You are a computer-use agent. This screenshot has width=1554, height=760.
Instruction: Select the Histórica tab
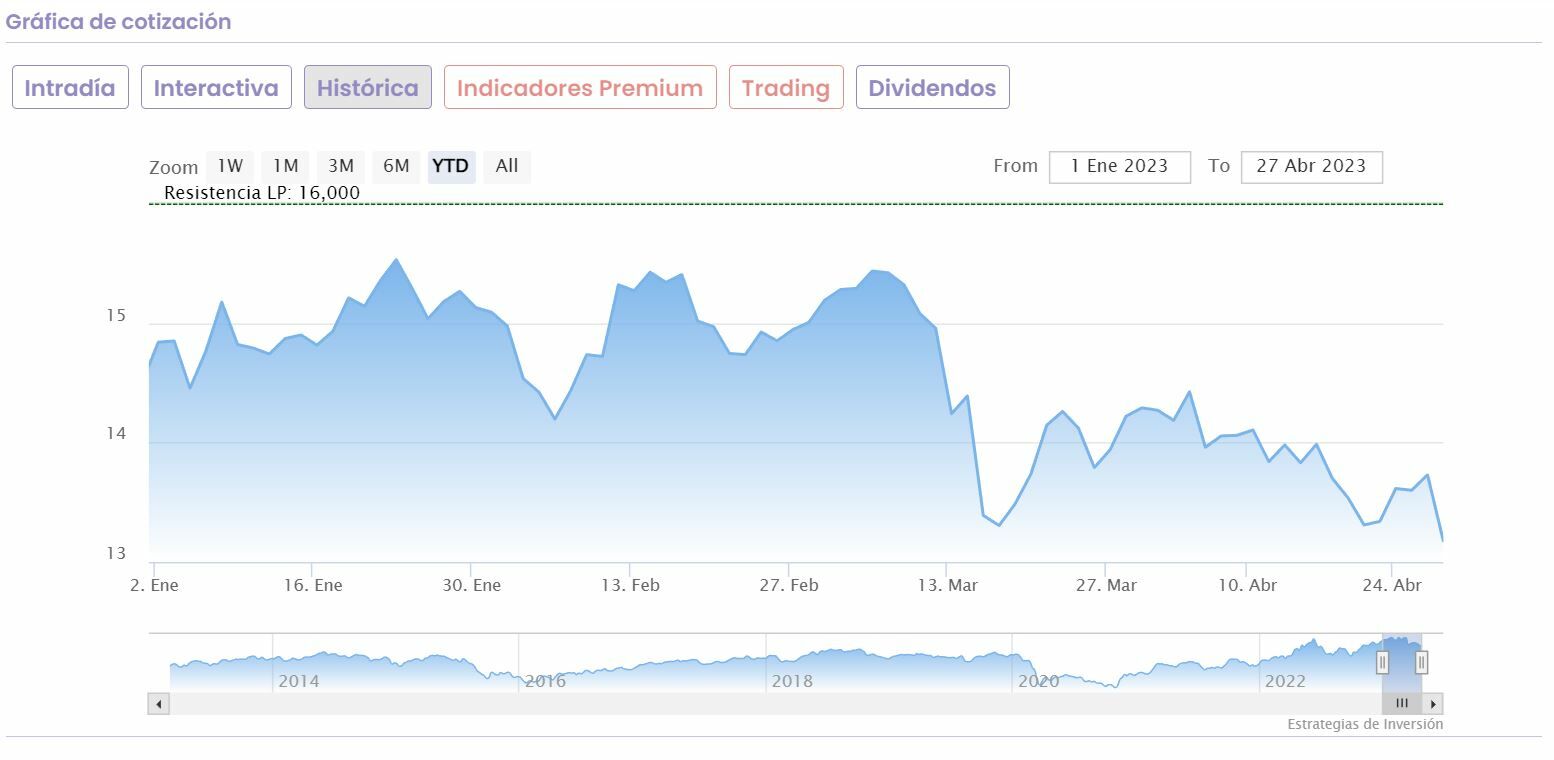[367, 88]
